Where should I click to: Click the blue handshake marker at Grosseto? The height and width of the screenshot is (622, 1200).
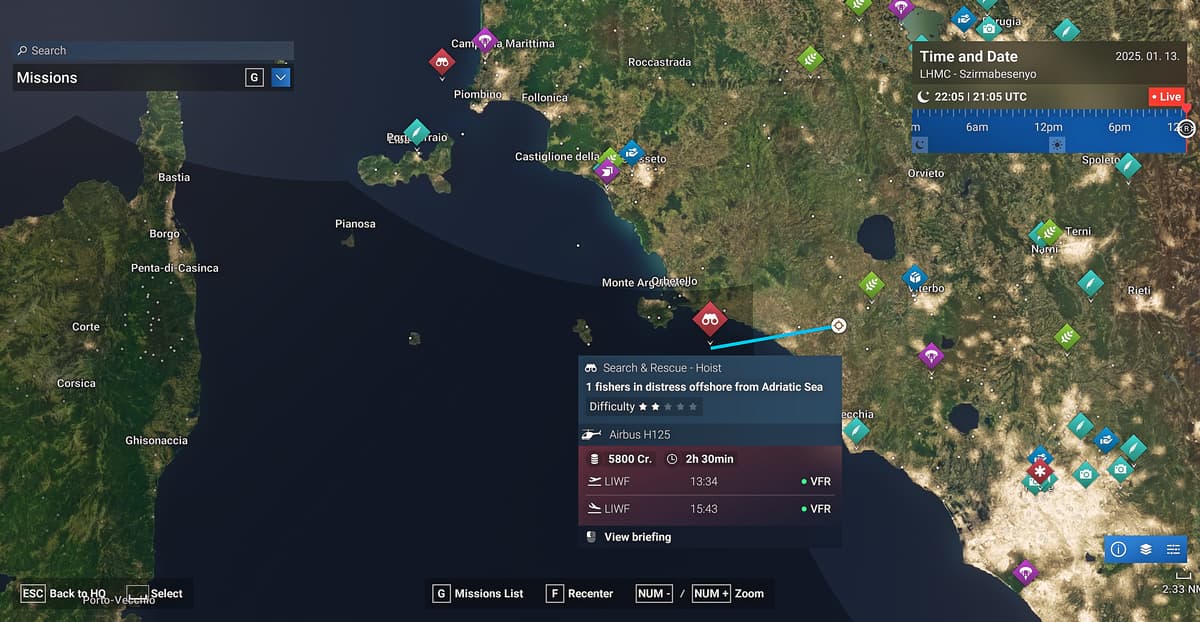pyautogui.click(x=631, y=152)
